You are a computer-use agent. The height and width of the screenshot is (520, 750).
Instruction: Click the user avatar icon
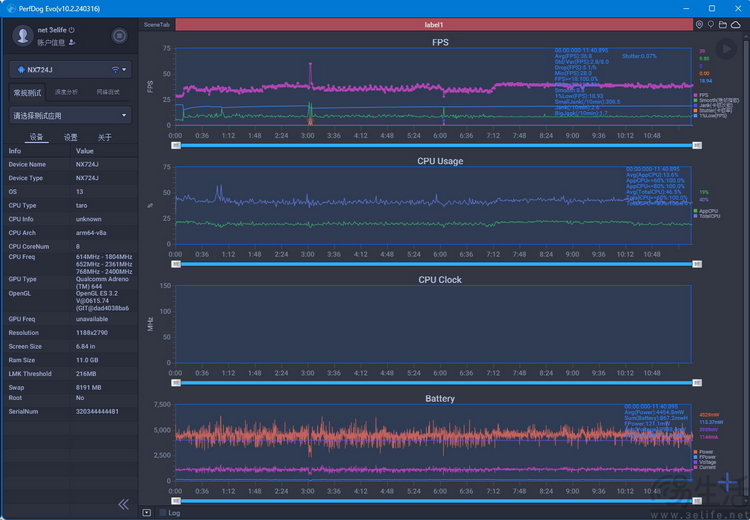point(22,35)
